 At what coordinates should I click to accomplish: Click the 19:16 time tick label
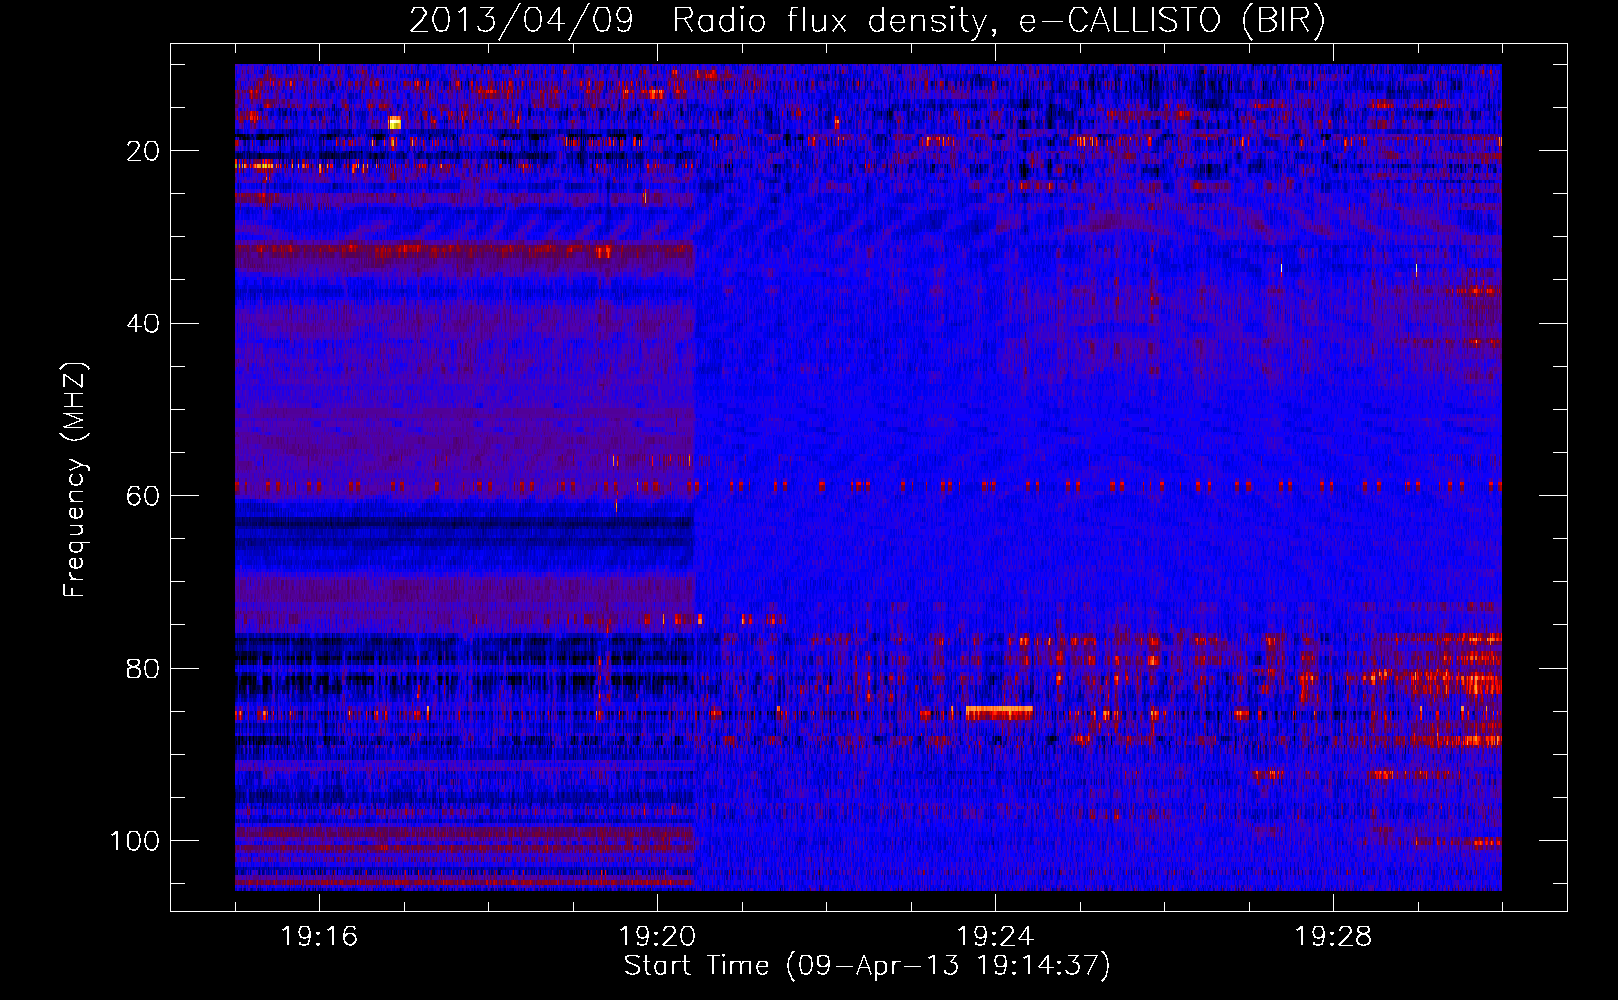click(x=319, y=937)
